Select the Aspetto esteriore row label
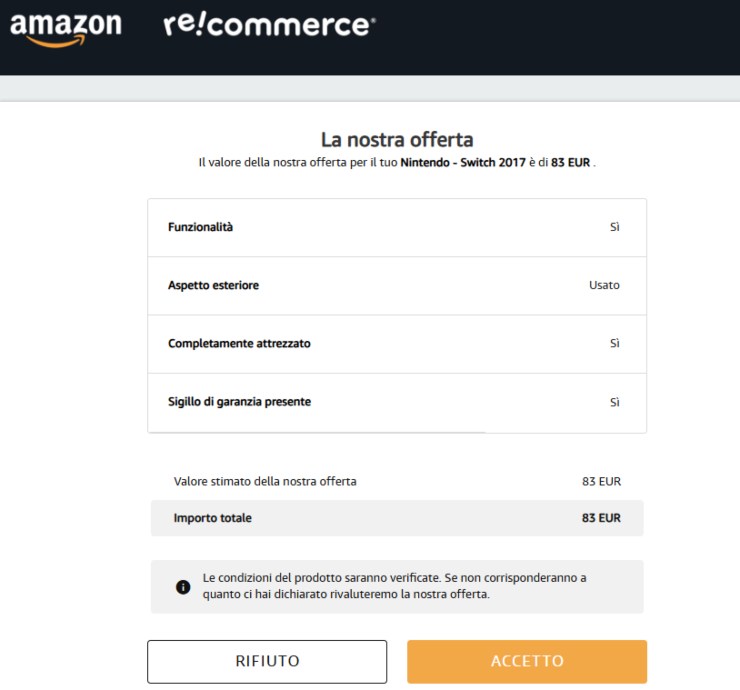Viewport: 740px width, 690px height. click(213, 285)
